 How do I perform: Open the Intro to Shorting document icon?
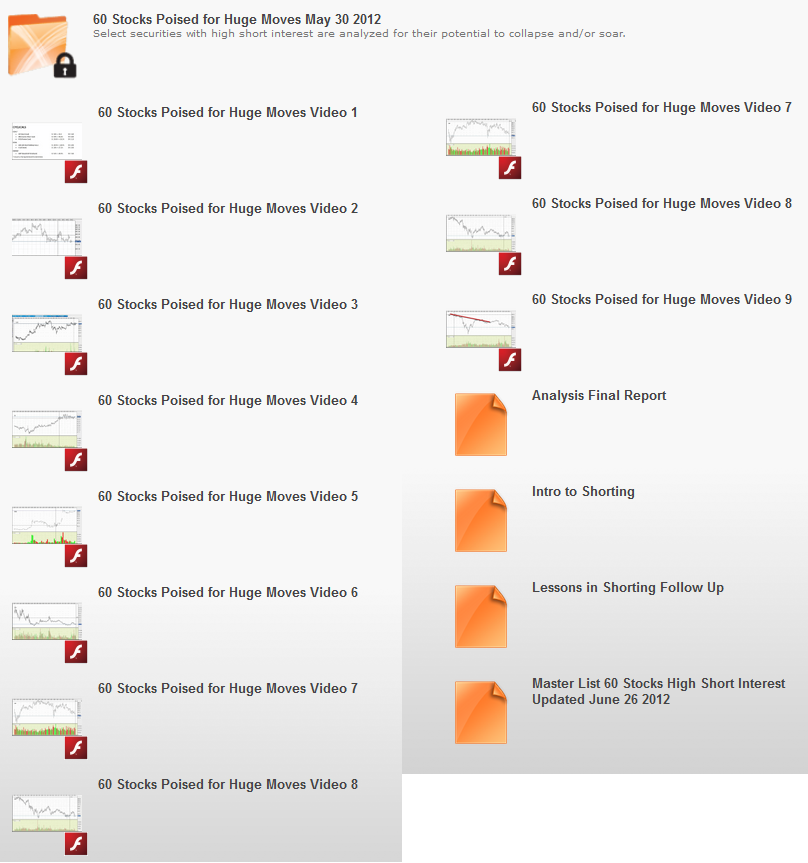481,520
